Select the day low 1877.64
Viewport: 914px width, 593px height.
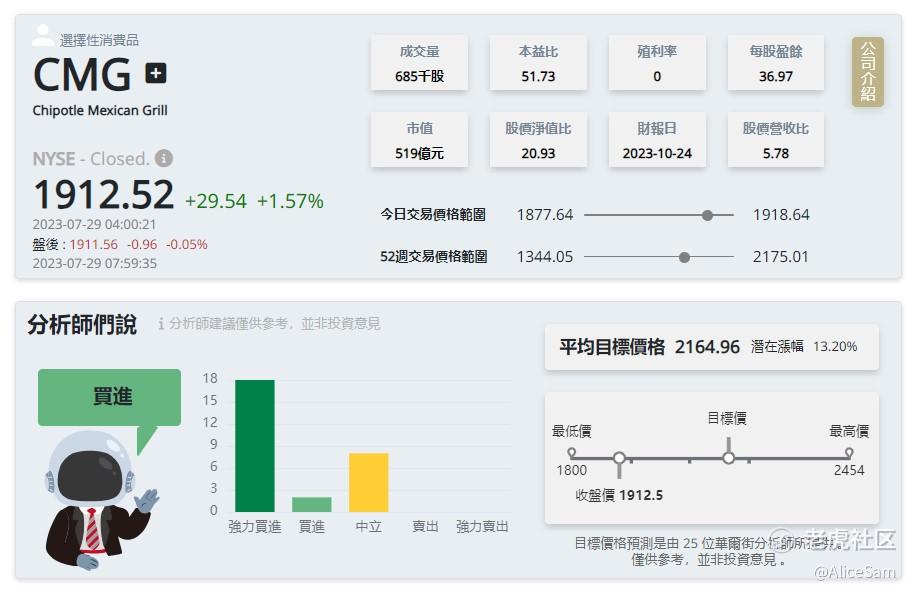545,215
